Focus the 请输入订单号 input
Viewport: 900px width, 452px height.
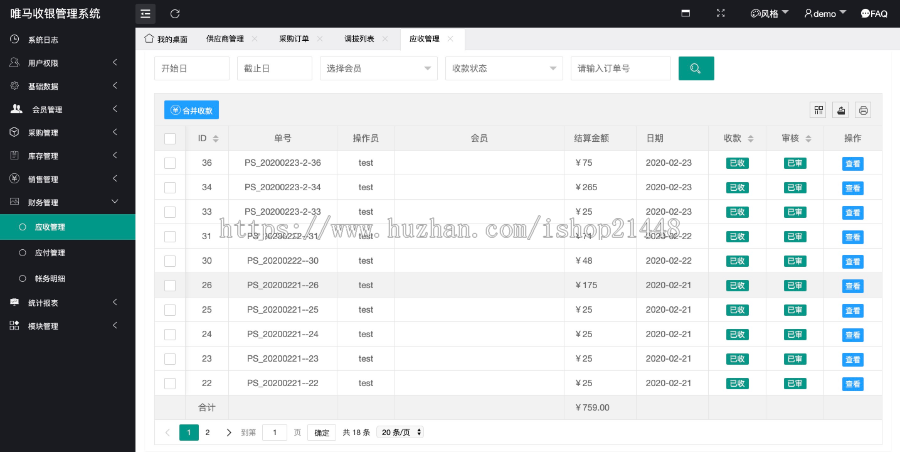[x=620, y=68]
